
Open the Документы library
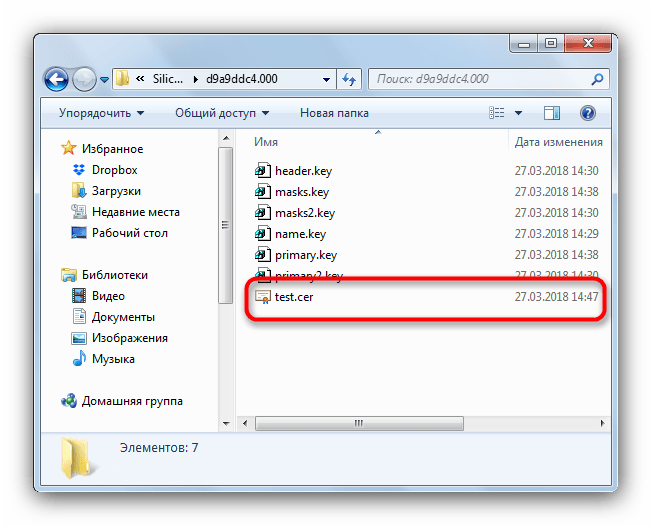(123, 317)
